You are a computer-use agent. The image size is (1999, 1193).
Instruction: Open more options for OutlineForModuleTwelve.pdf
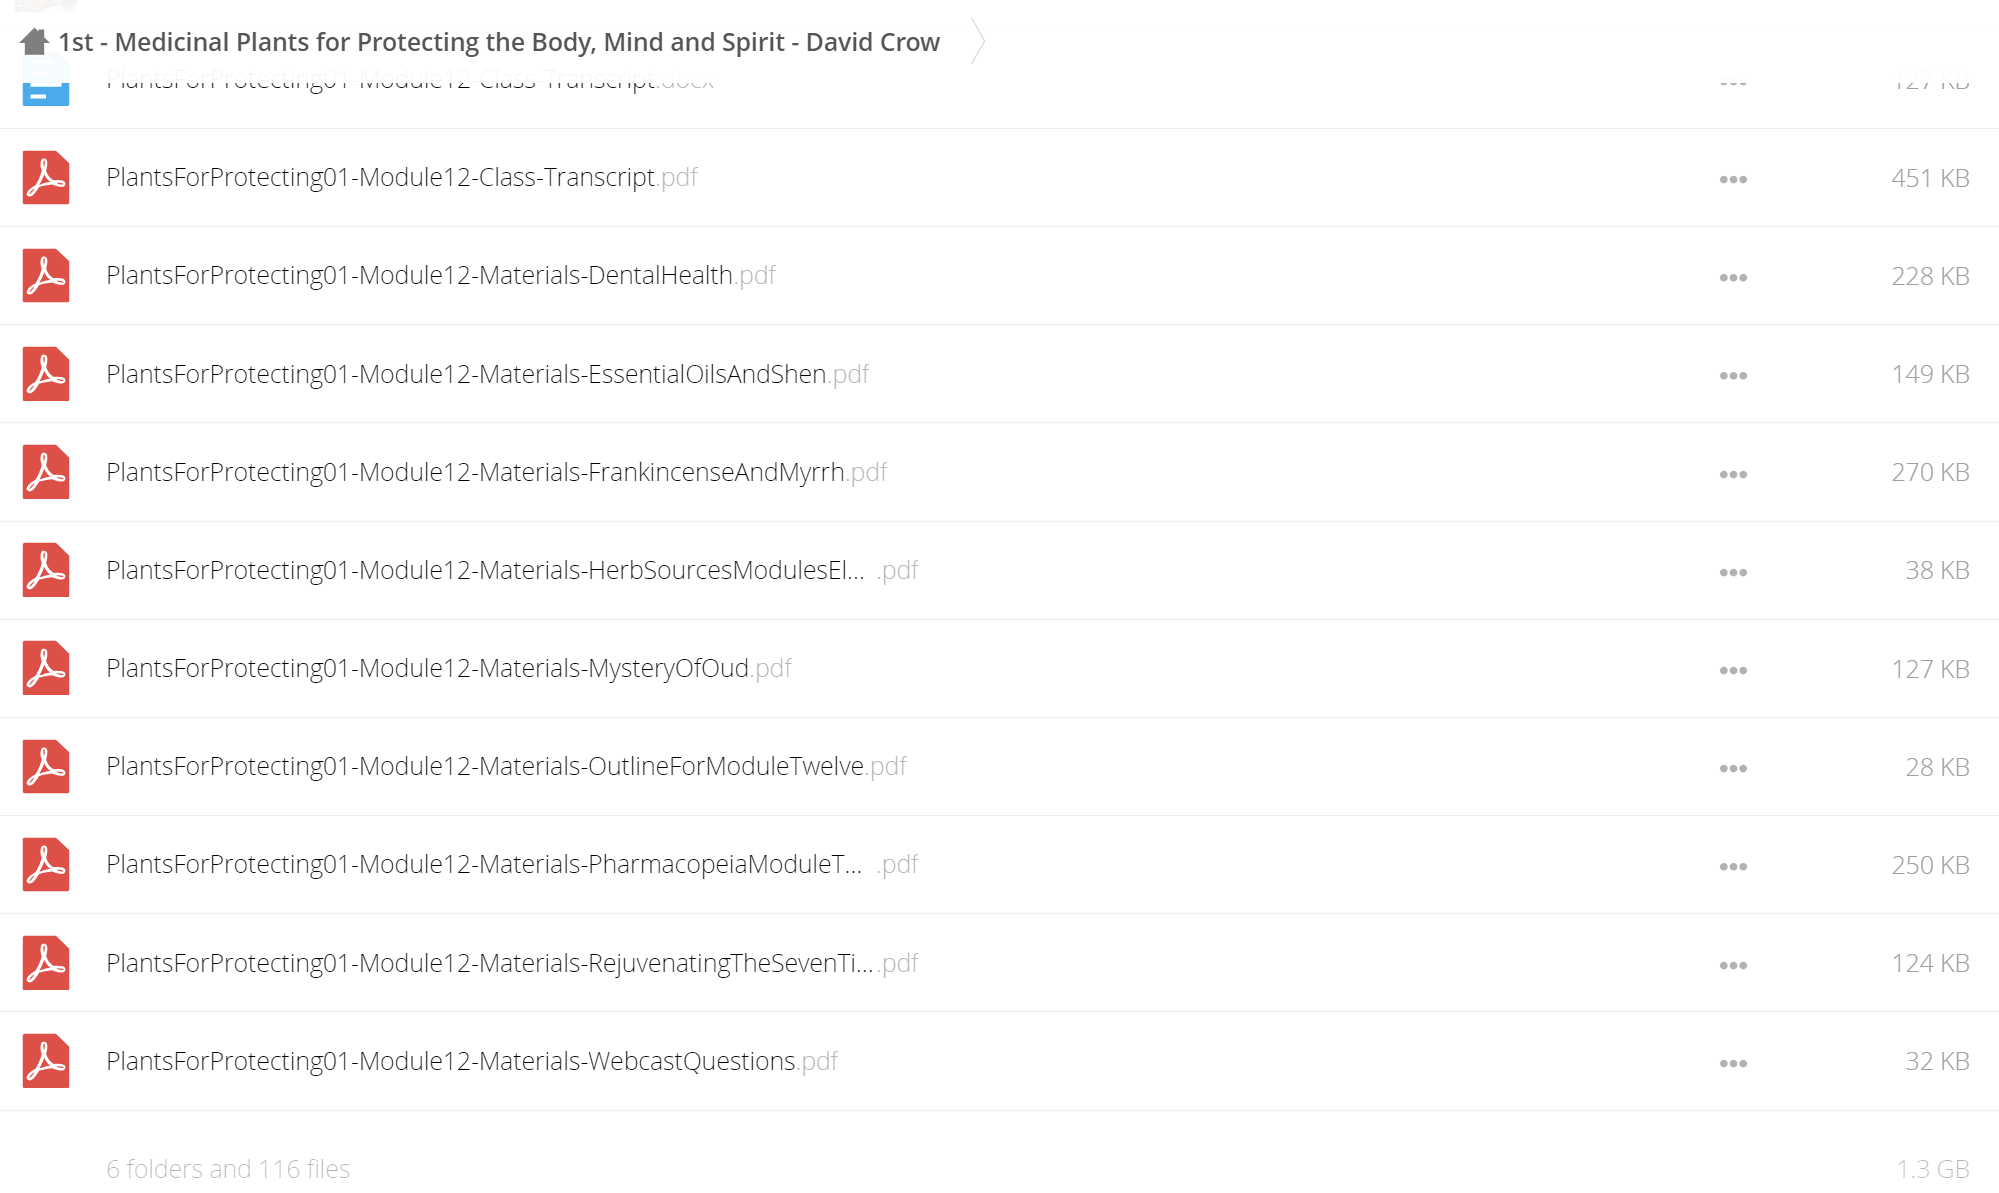pyautogui.click(x=1733, y=769)
